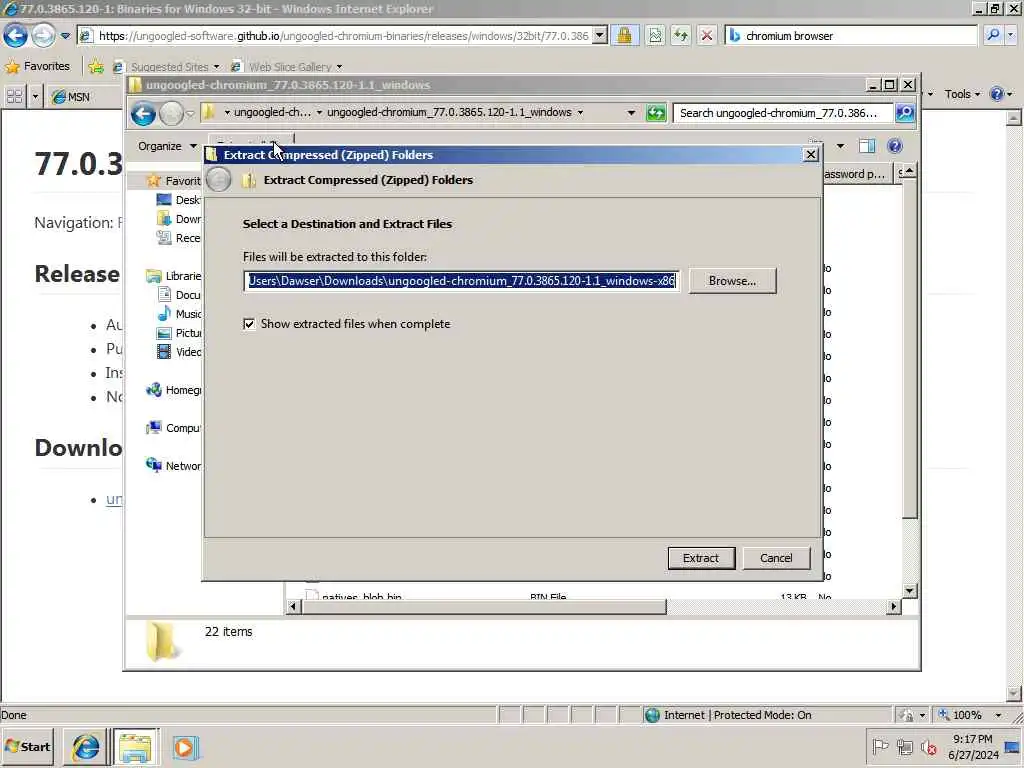Image resolution: width=1024 pixels, height=768 pixels.
Task: Expand the Explorer address history dropdown
Action: point(631,113)
